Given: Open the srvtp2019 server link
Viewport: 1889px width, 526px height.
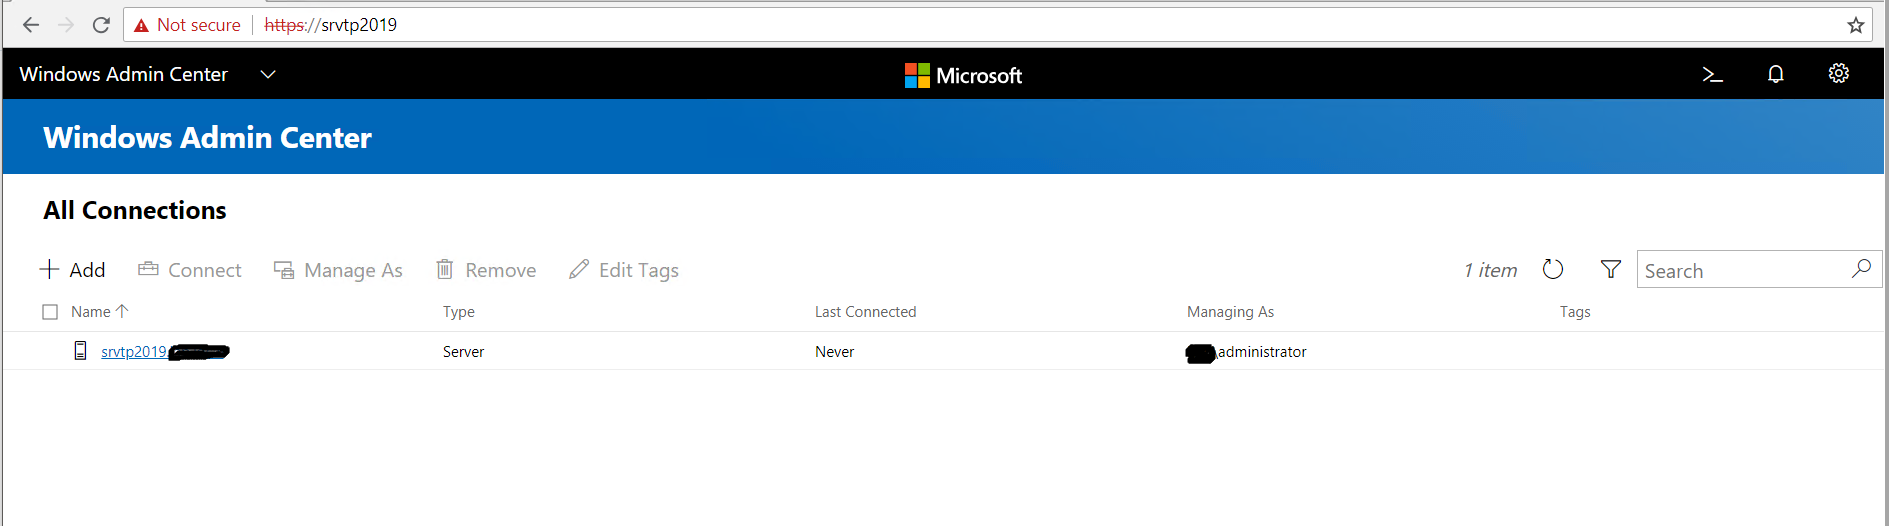Looking at the screenshot, I should [x=133, y=352].
